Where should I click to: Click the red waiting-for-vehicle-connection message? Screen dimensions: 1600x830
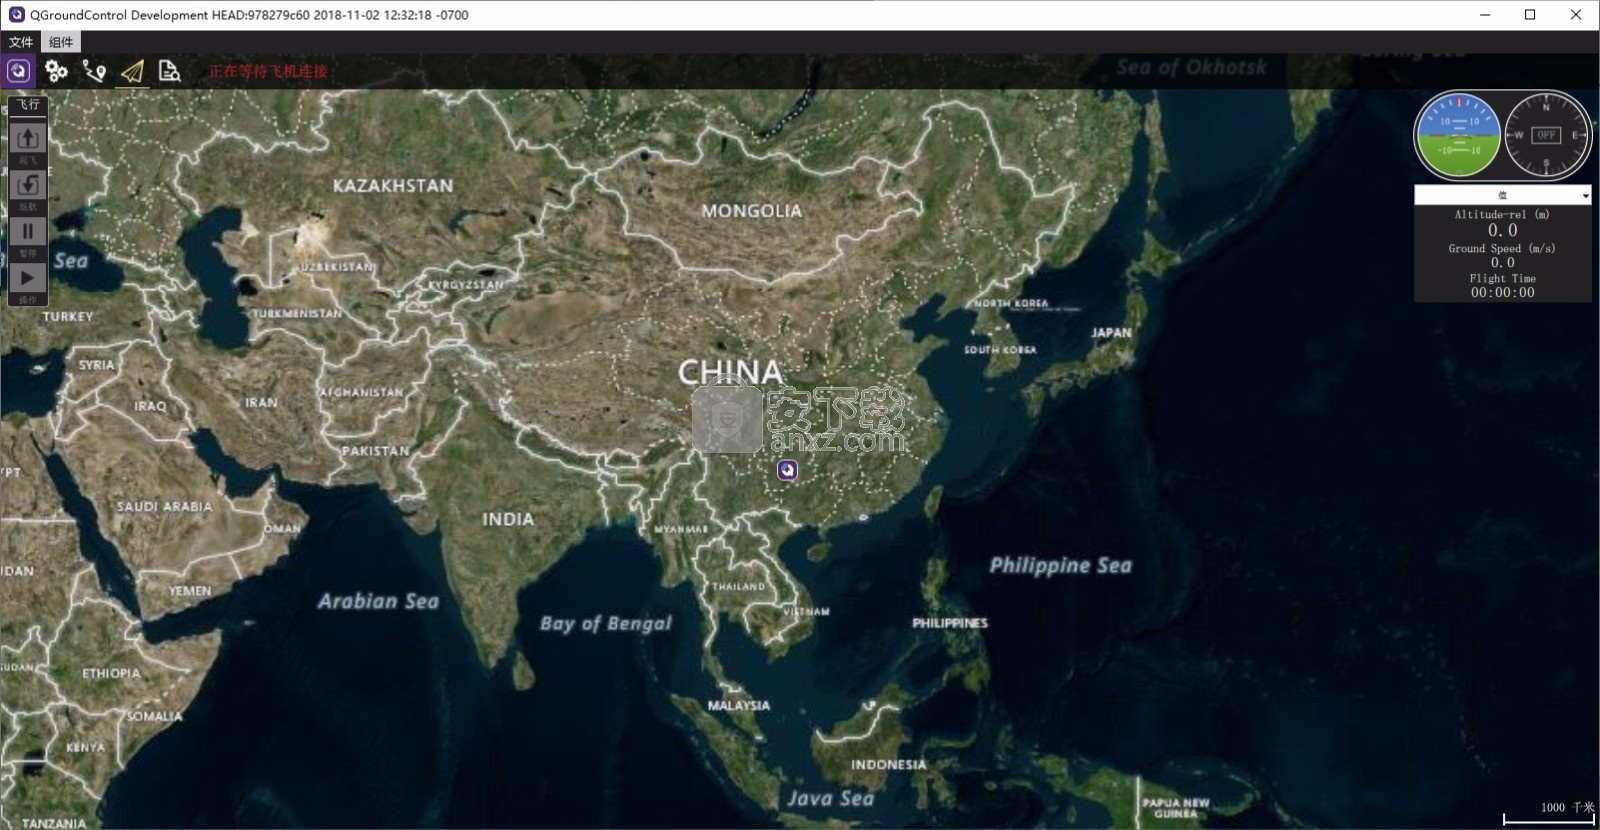(x=268, y=71)
